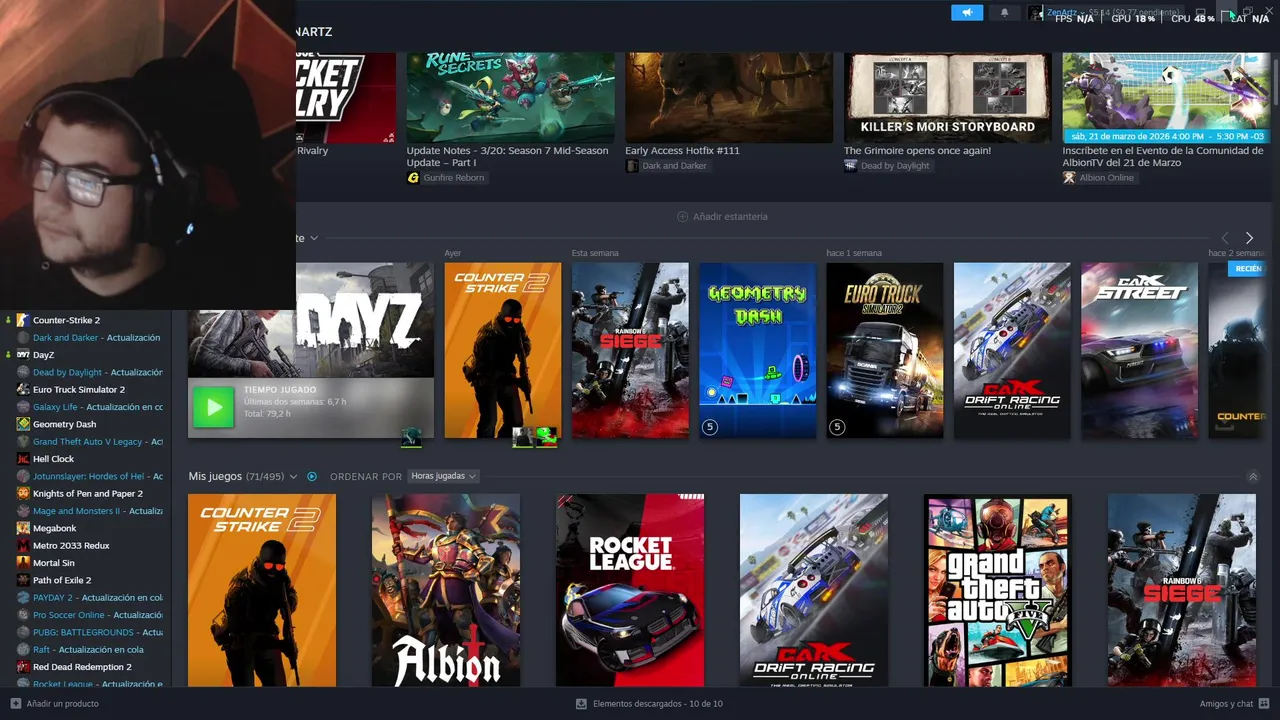
Task: Open the Horas jugadas sort dropdown
Action: click(x=444, y=476)
